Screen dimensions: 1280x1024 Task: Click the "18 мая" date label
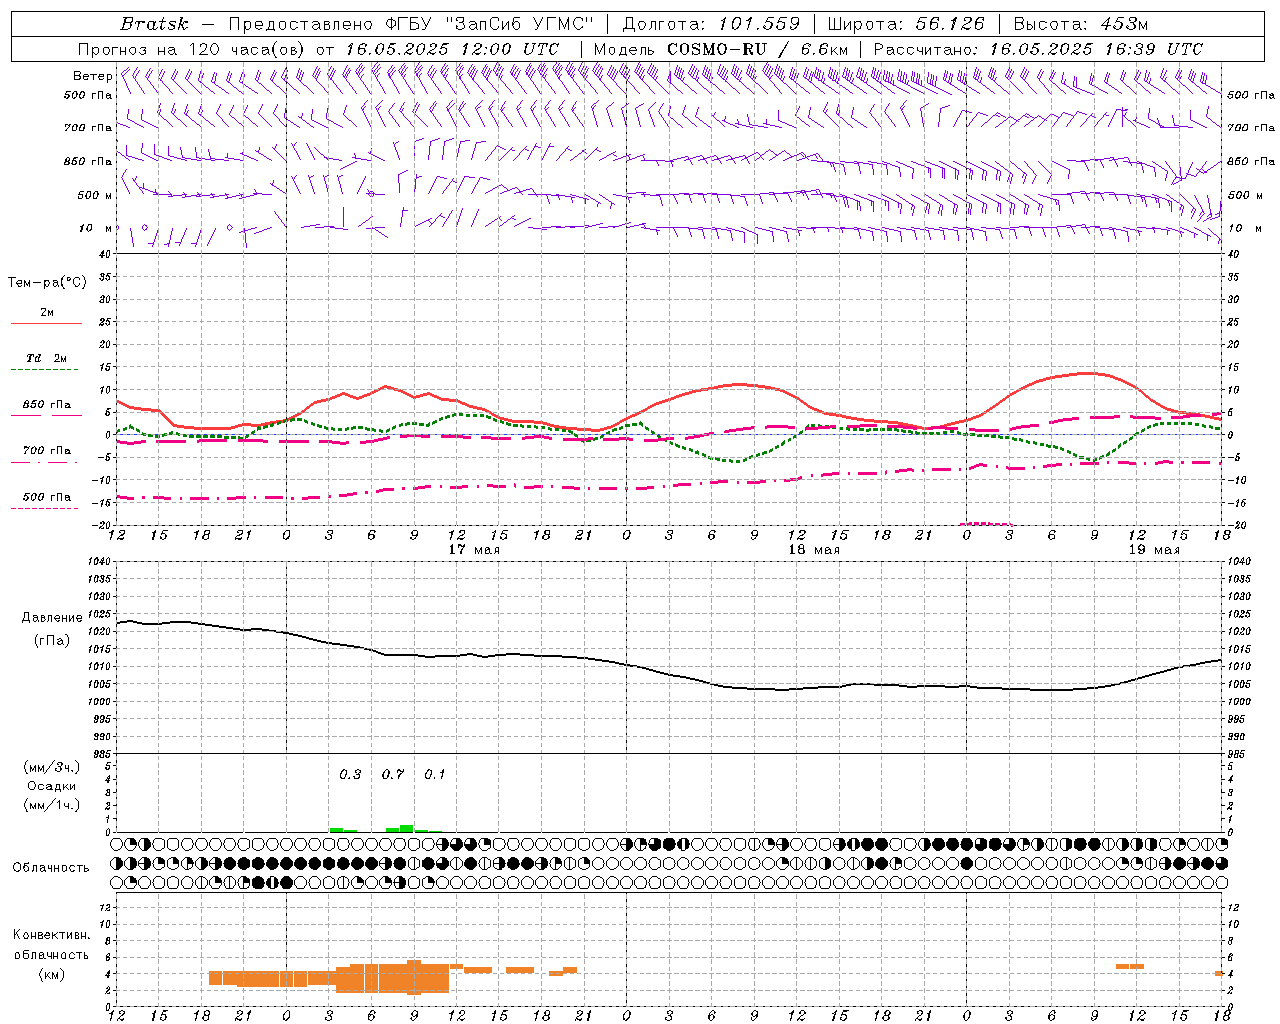coord(814,550)
